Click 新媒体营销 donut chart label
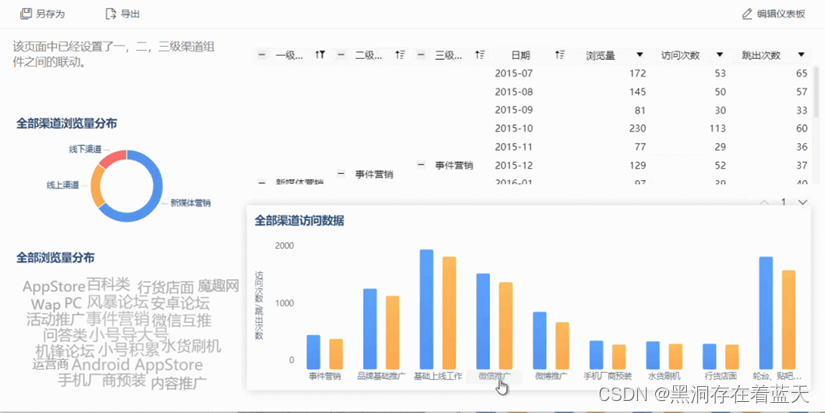The height and width of the screenshot is (413, 825). click(190, 203)
